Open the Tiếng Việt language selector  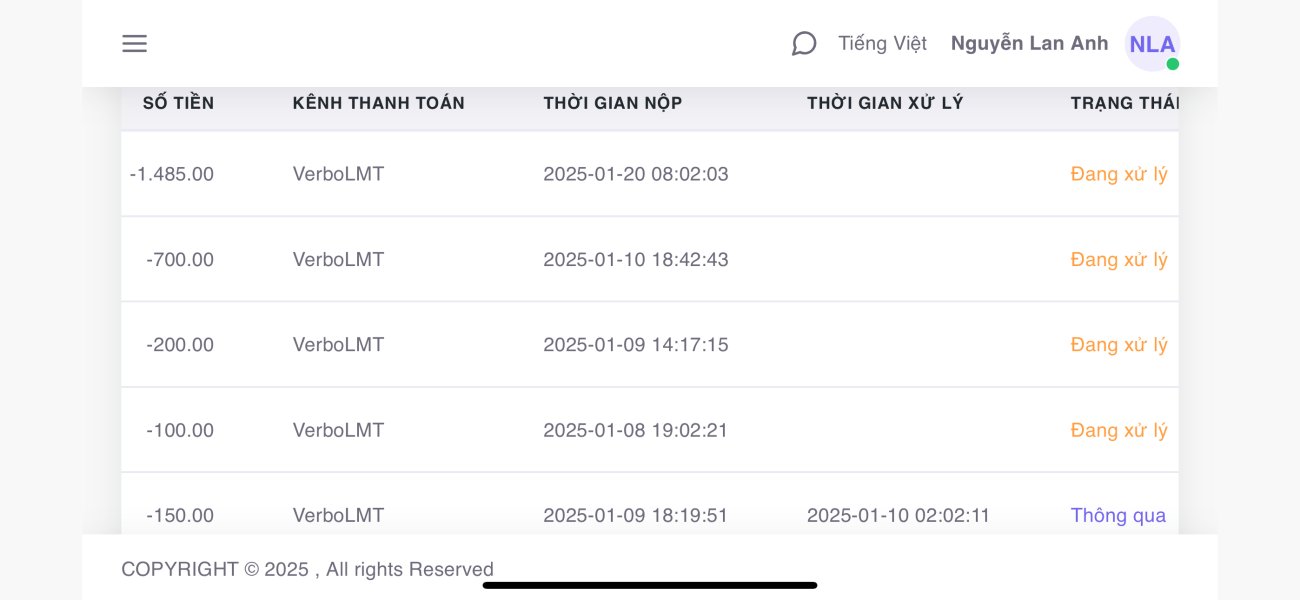click(x=882, y=44)
